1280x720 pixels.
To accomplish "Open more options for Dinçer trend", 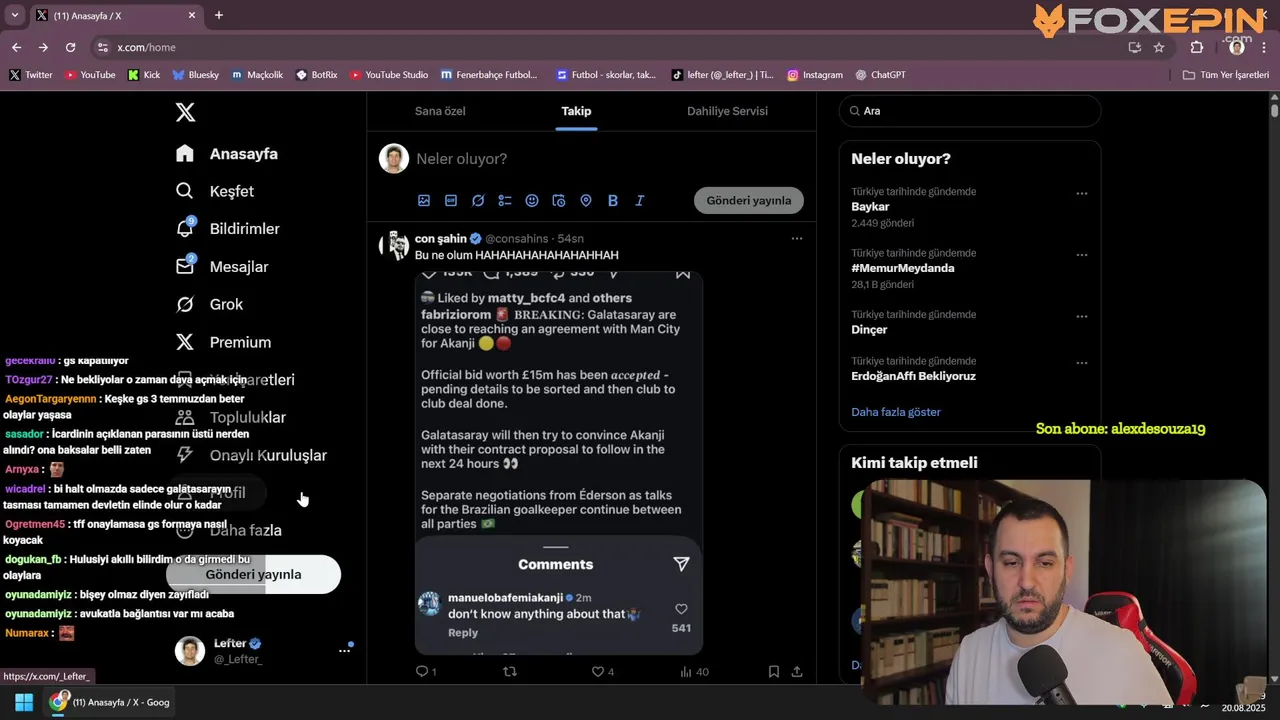I will (x=1081, y=316).
